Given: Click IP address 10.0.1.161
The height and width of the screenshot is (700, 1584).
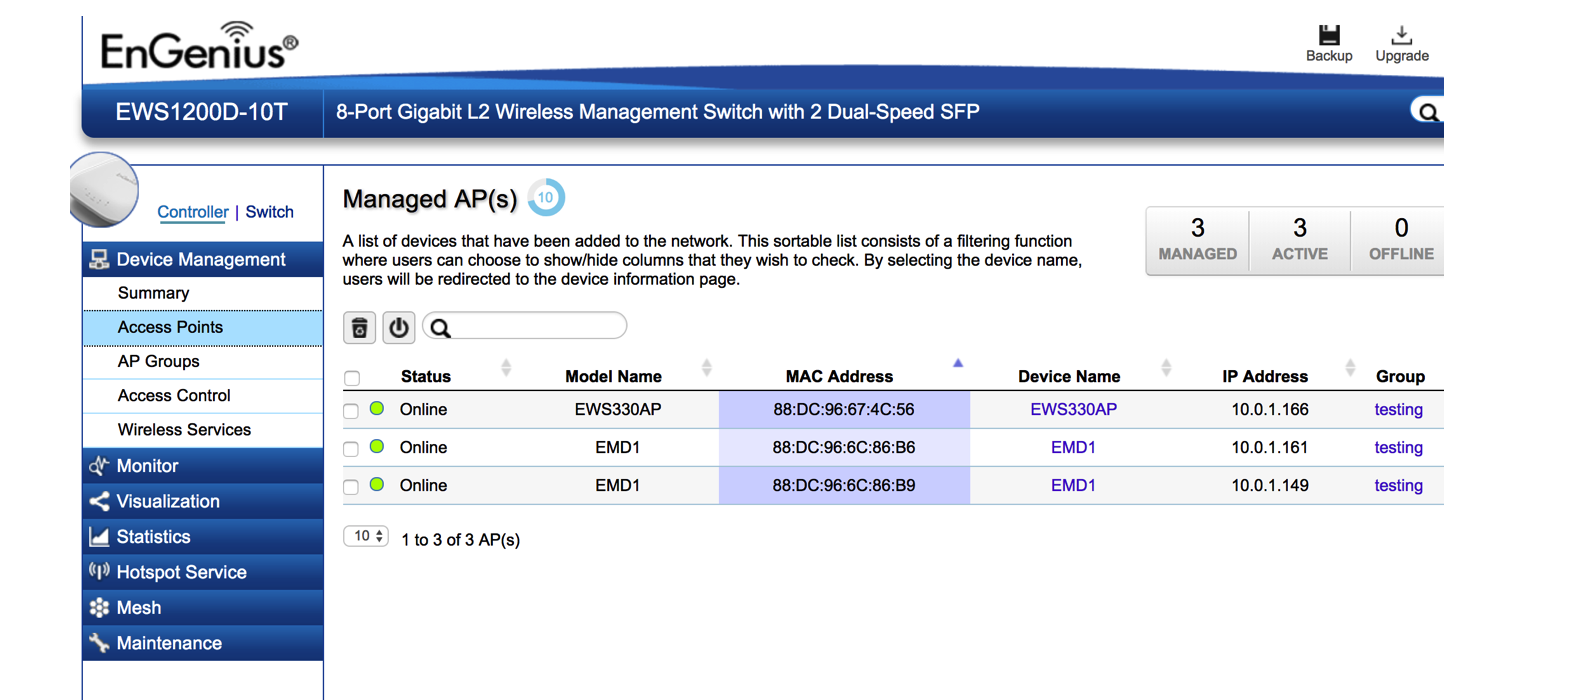Looking at the screenshot, I should pos(1270,447).
